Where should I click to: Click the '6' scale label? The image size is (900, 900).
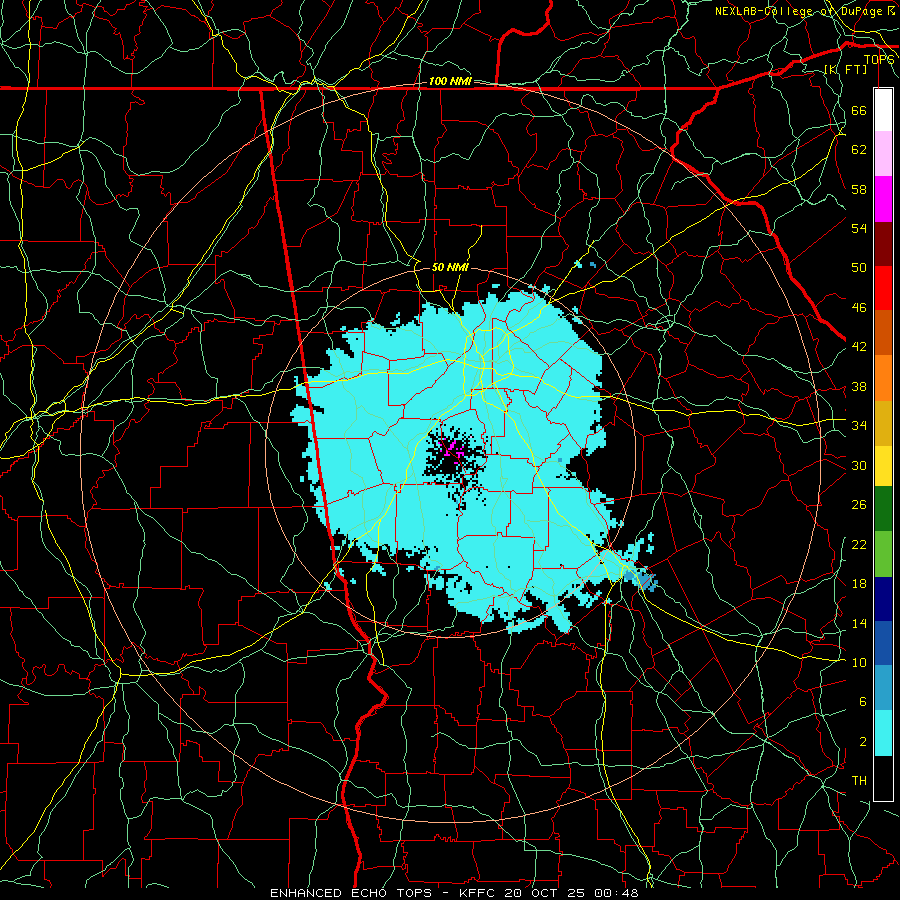click(x=862, y=702)
